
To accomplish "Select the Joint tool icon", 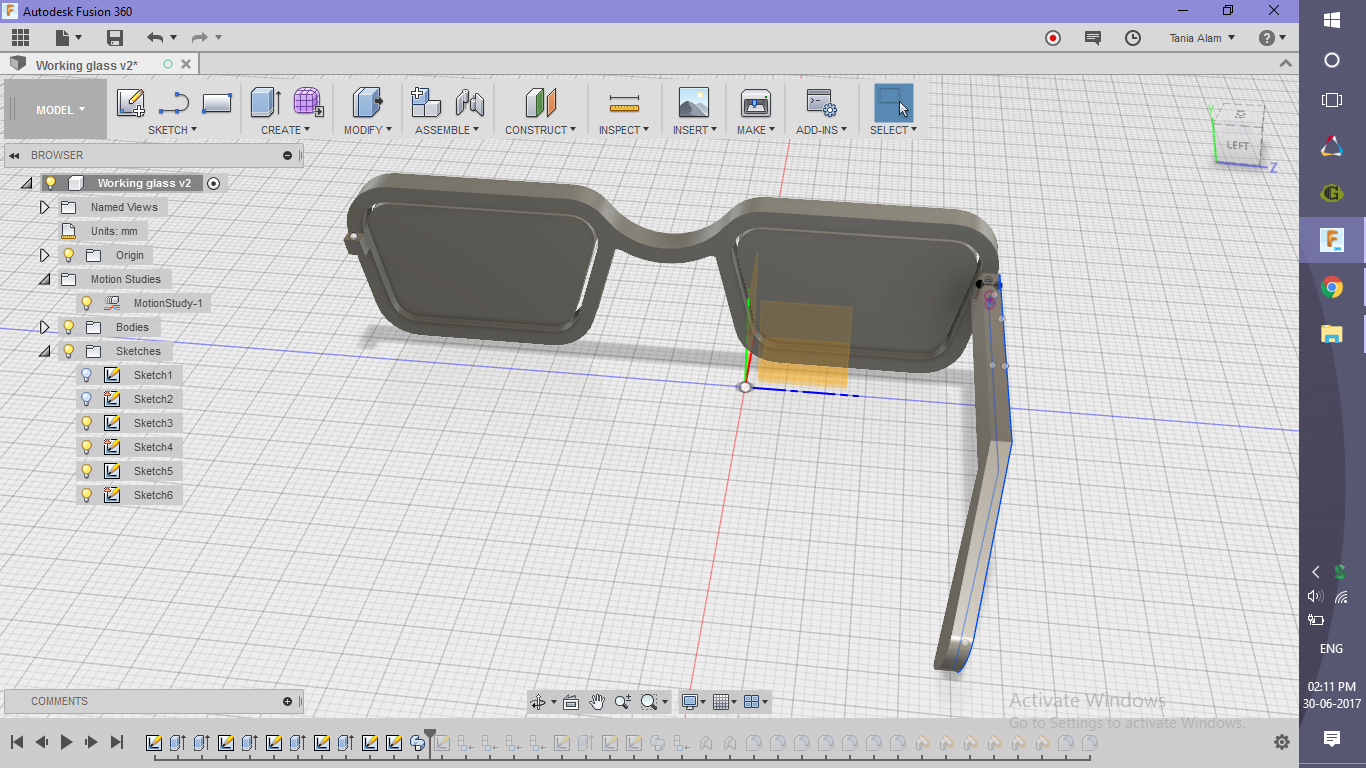I will click(x=469, y=103).
